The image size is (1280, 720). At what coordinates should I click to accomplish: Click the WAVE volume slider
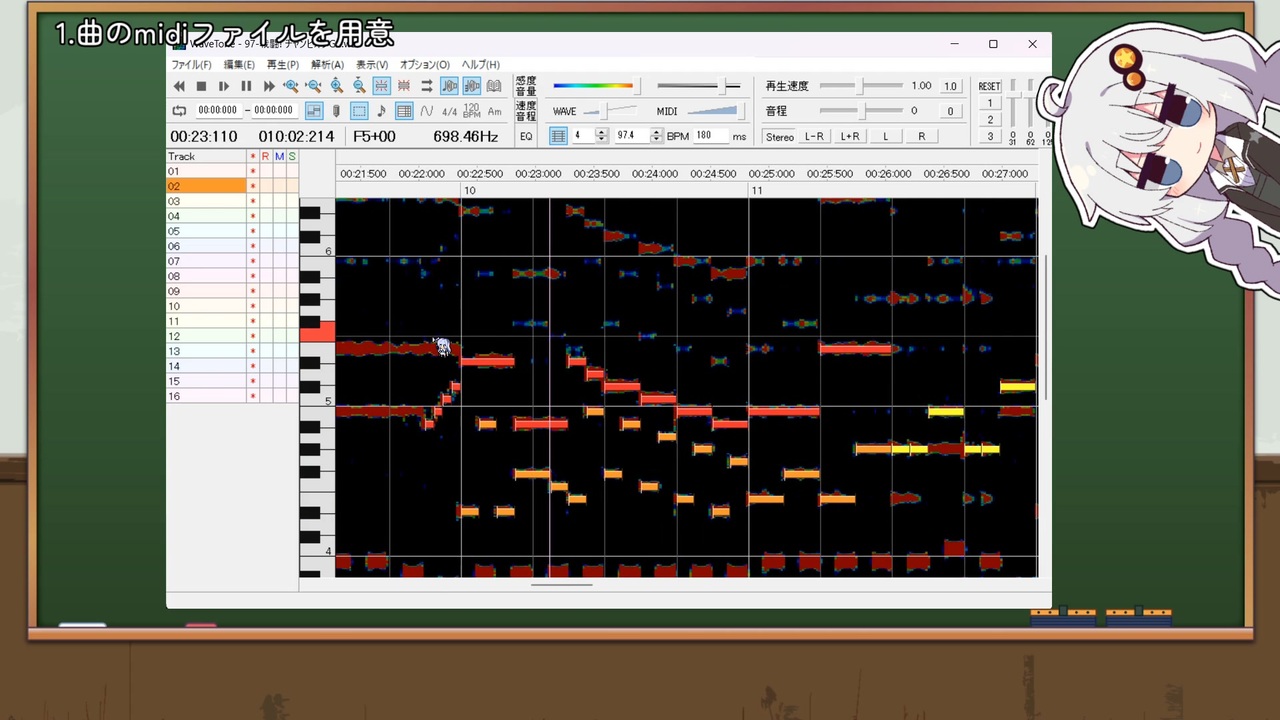609,111
